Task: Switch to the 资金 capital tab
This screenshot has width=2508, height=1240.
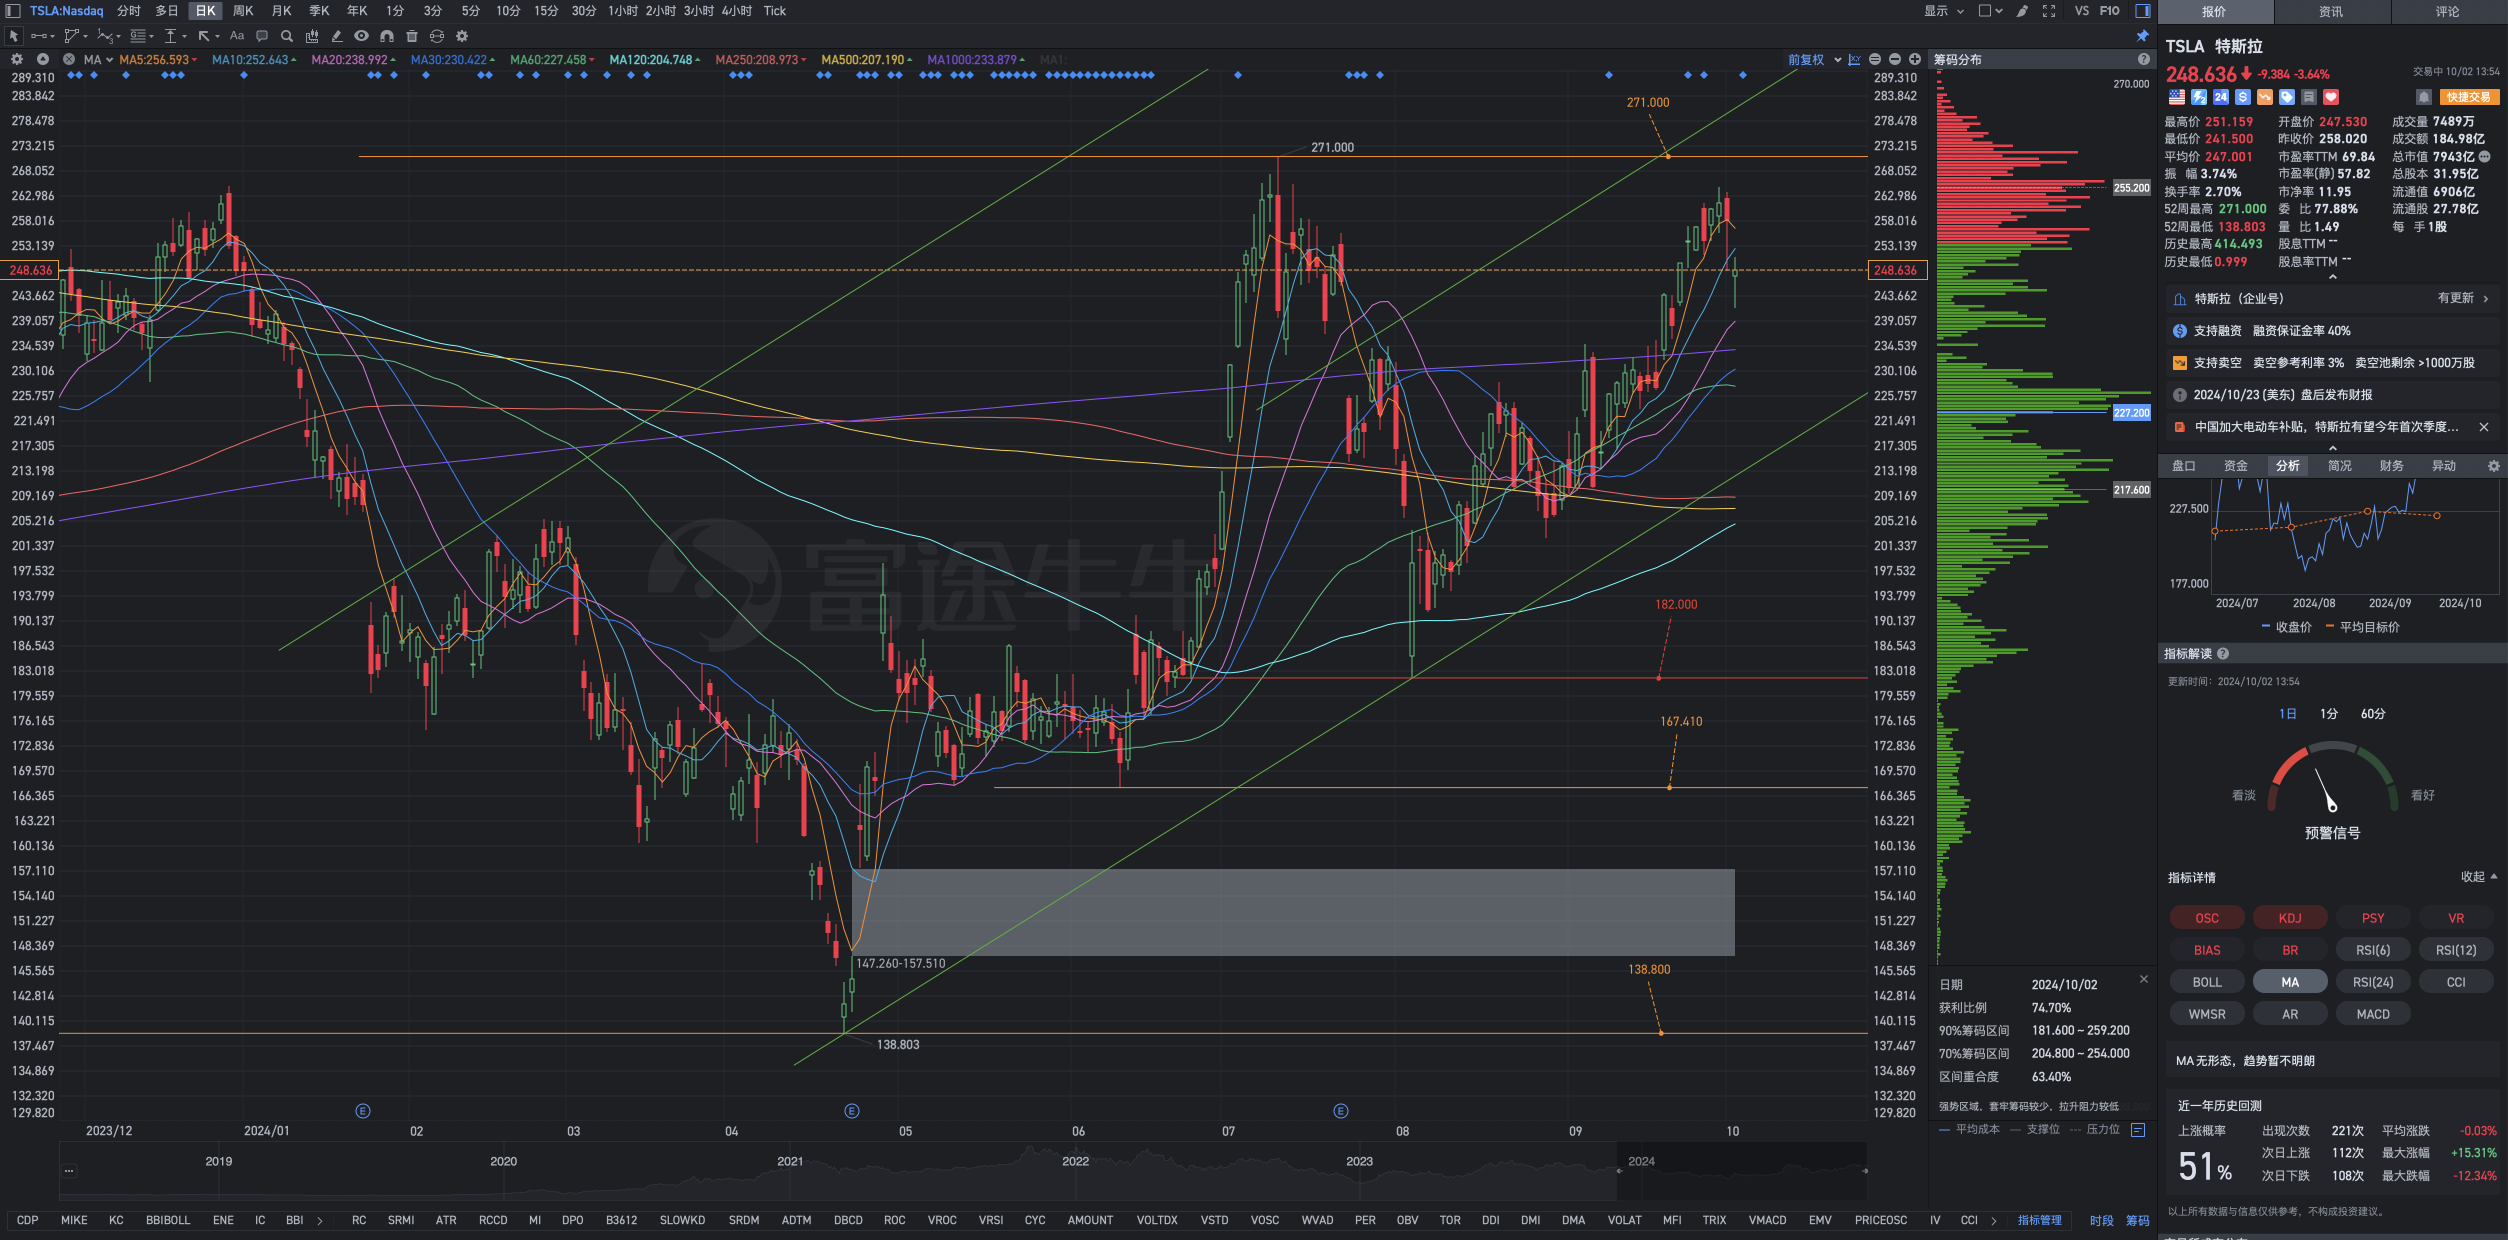Action: pyautogui.click(x=2236, y=466)
